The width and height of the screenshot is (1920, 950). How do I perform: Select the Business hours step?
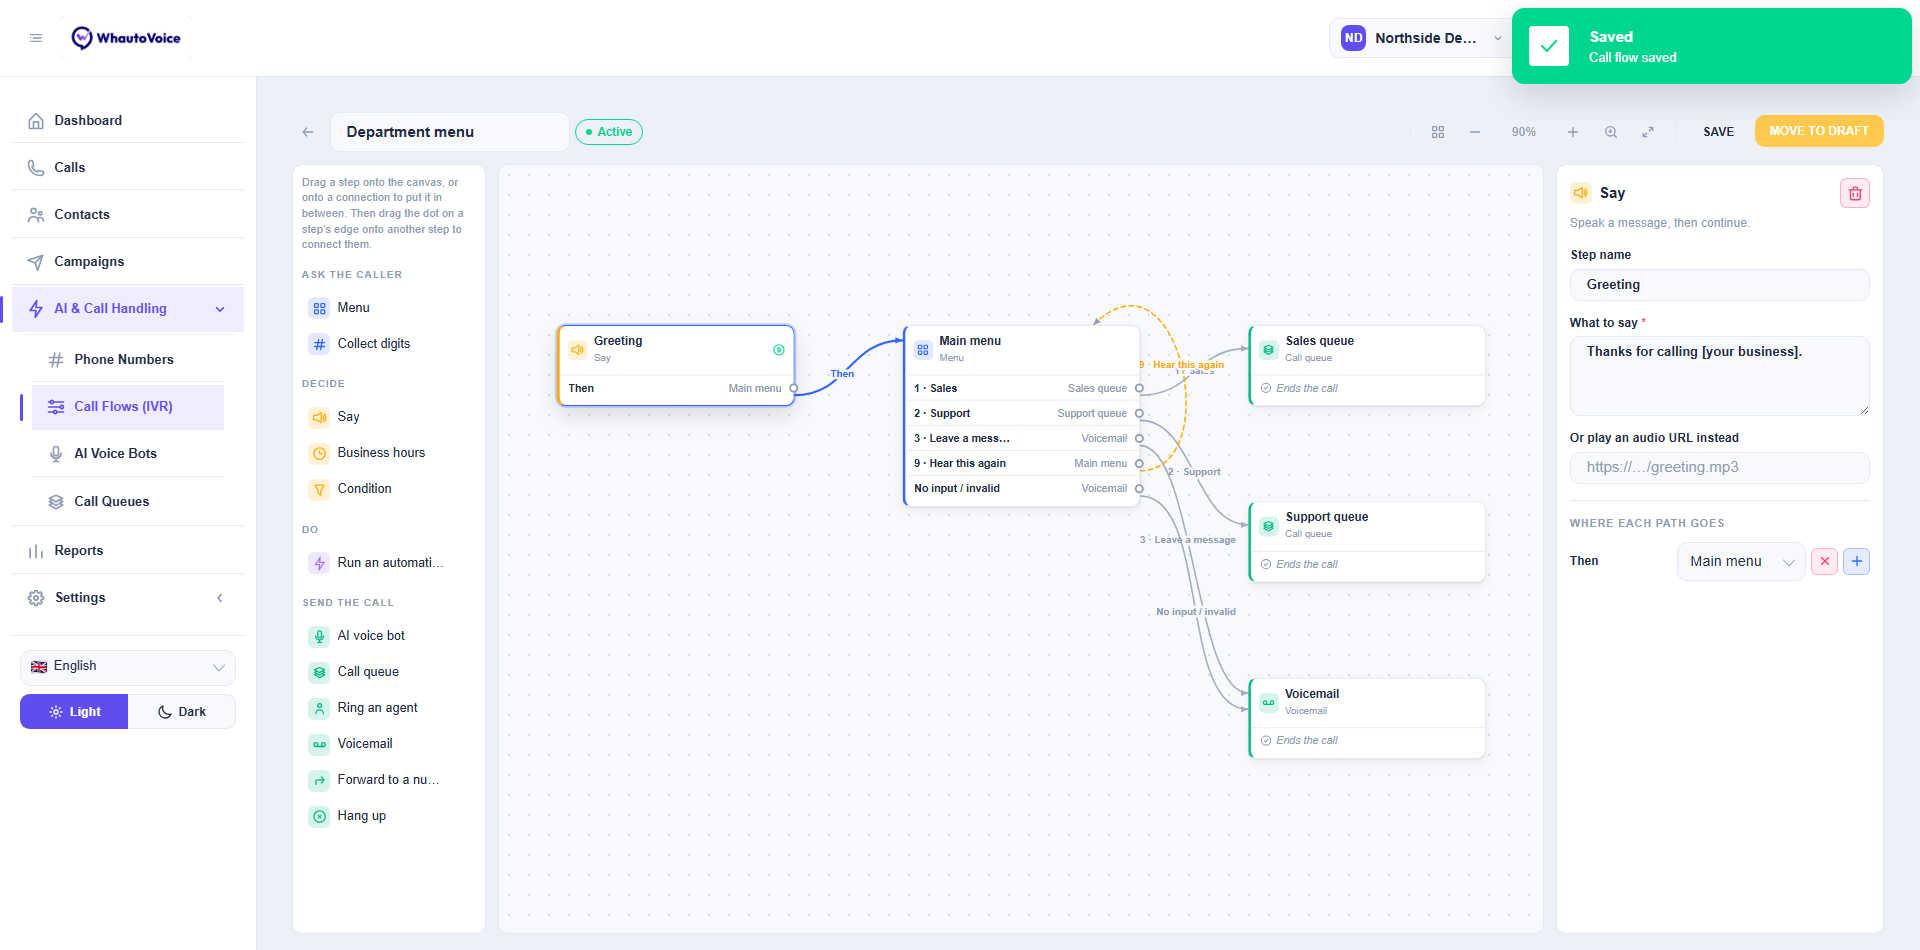tap(388, 453)
